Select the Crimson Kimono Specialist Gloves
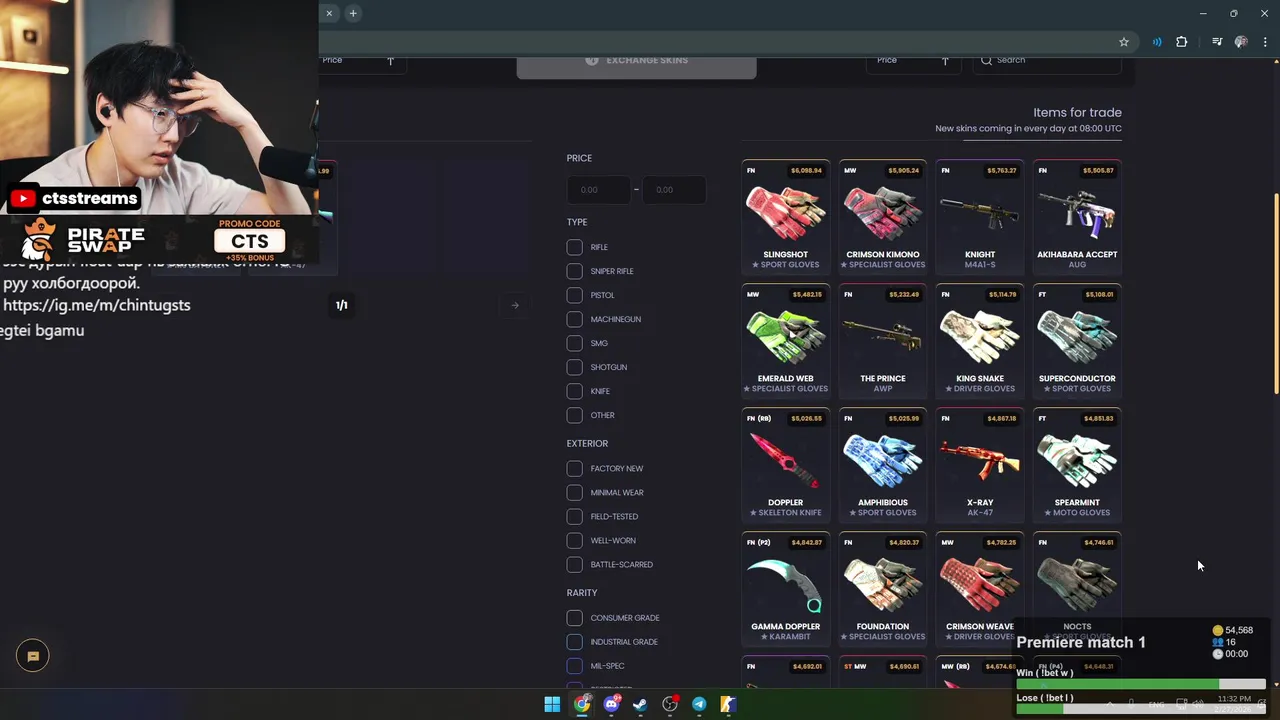Image resolution: width=1280 pixels, height=720 pixels. [882, 217]
